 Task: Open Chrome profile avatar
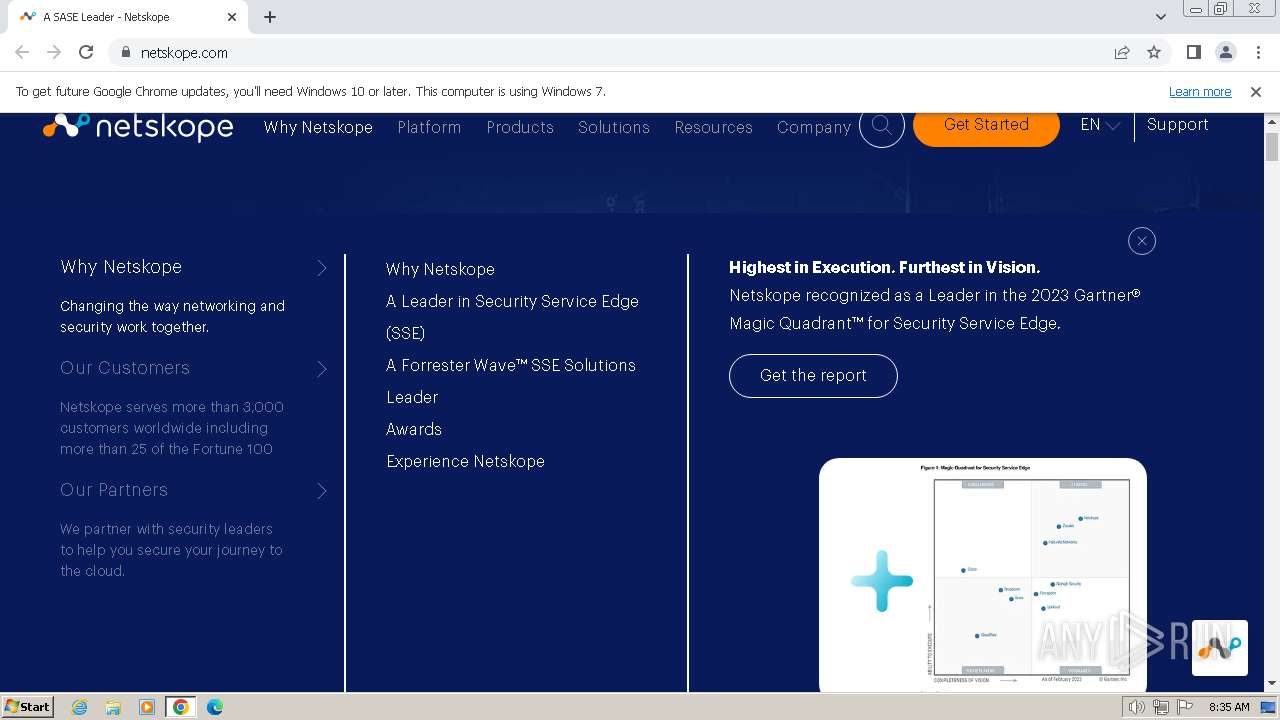coord(1225,52)
